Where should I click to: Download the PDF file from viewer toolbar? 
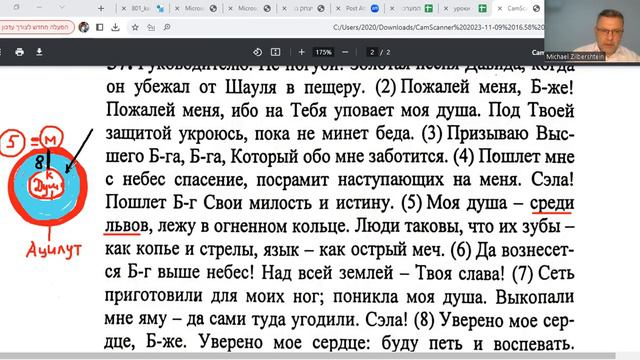click(x=39, y=52)
